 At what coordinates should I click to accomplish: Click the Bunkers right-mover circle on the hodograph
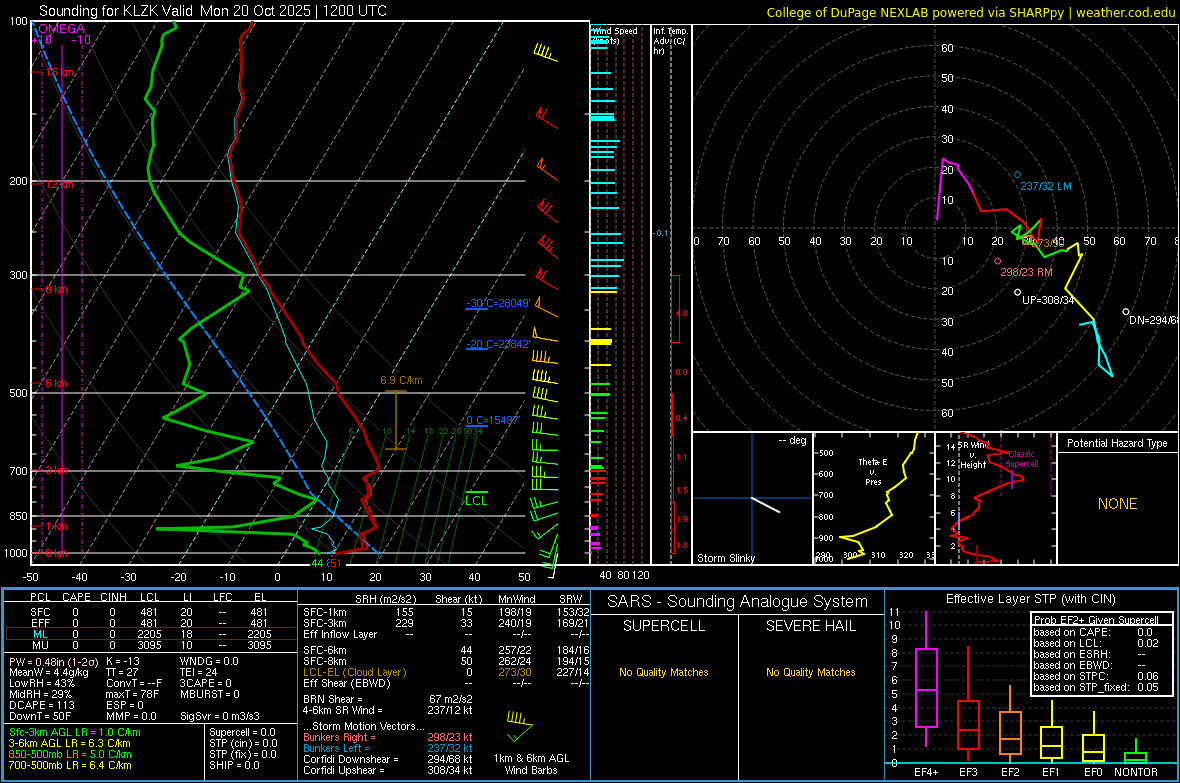pos(998,261)
